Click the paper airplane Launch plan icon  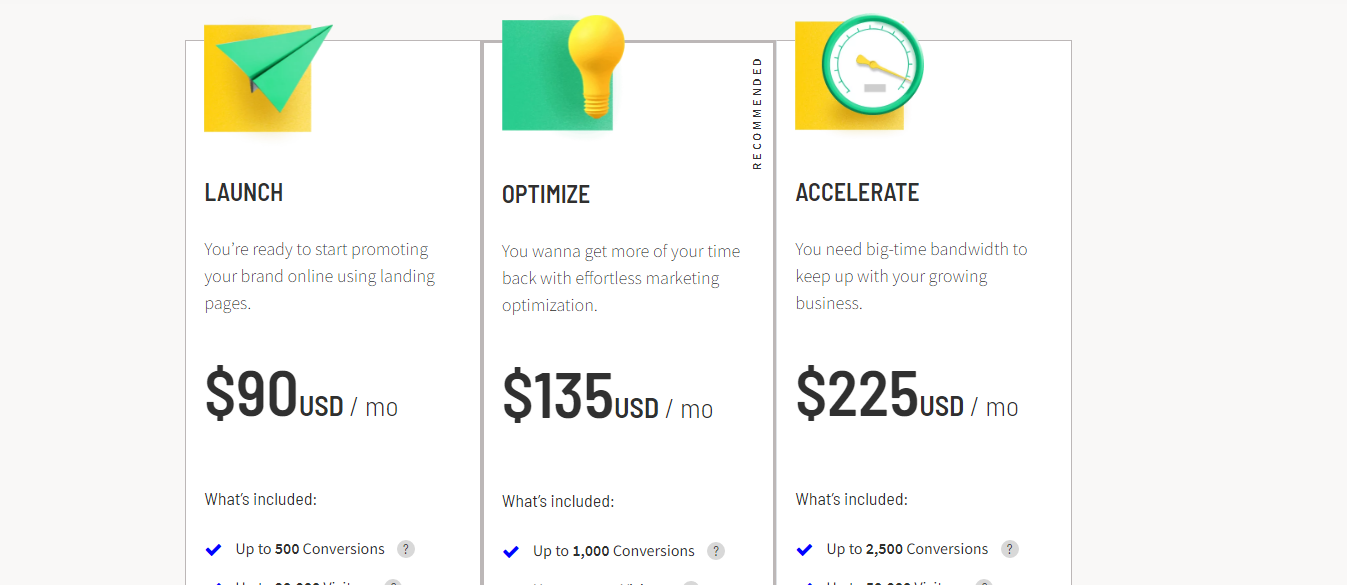[x=268, y=77]
